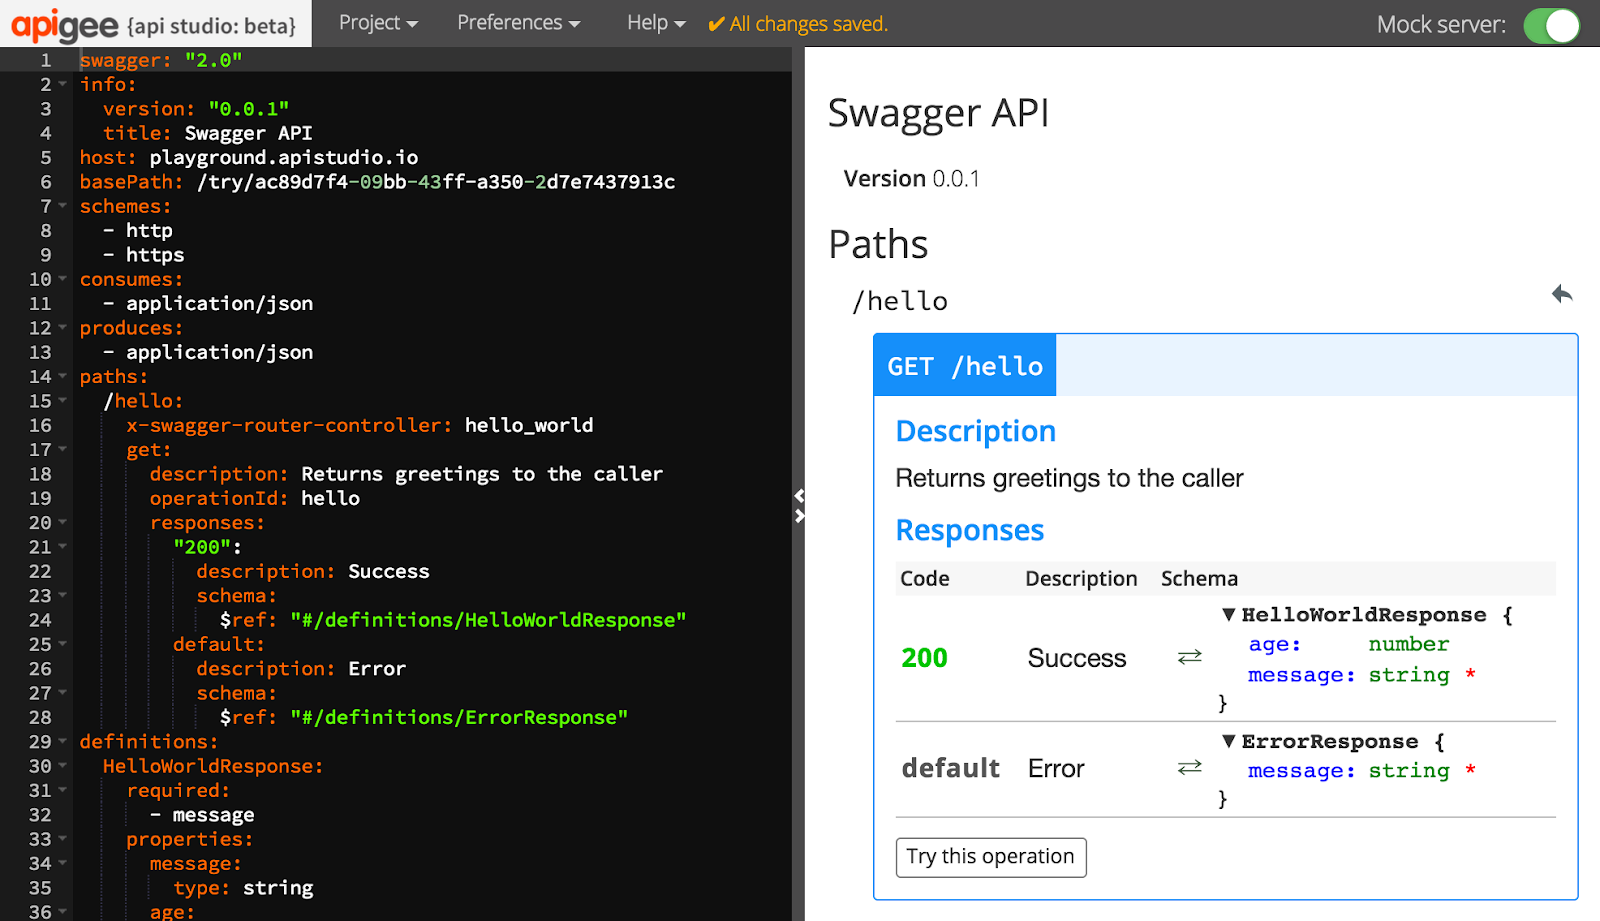The image size is (1600, 921).
Task: Open the Help dropdown menu
Action: tap(656, 23)
